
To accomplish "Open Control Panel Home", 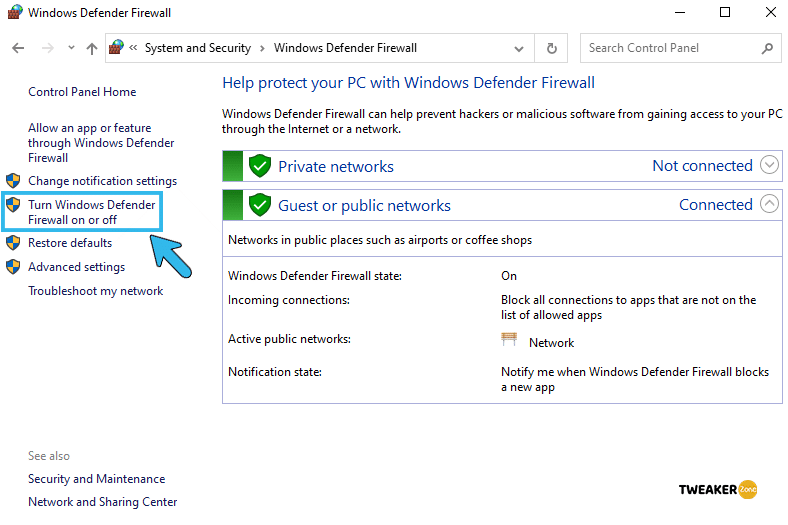I will tap(82, 92).
